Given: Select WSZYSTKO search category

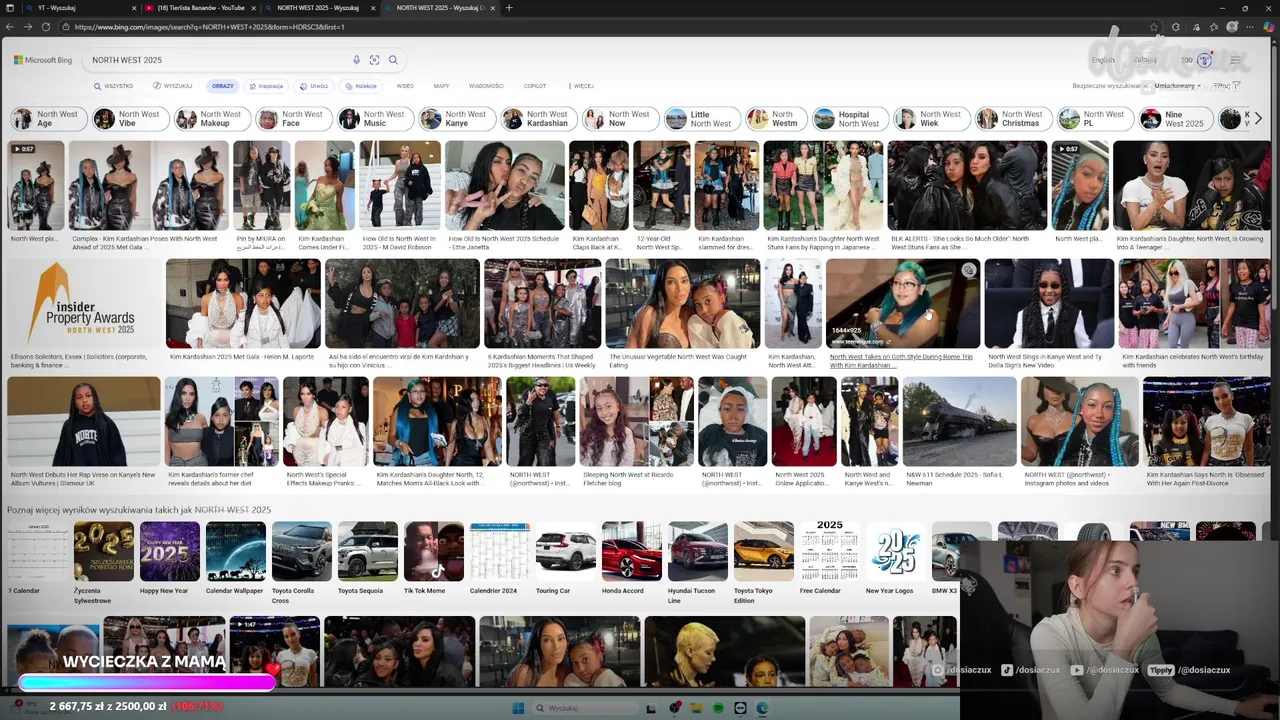Looking at the screenshot, I should pos(114,86).
